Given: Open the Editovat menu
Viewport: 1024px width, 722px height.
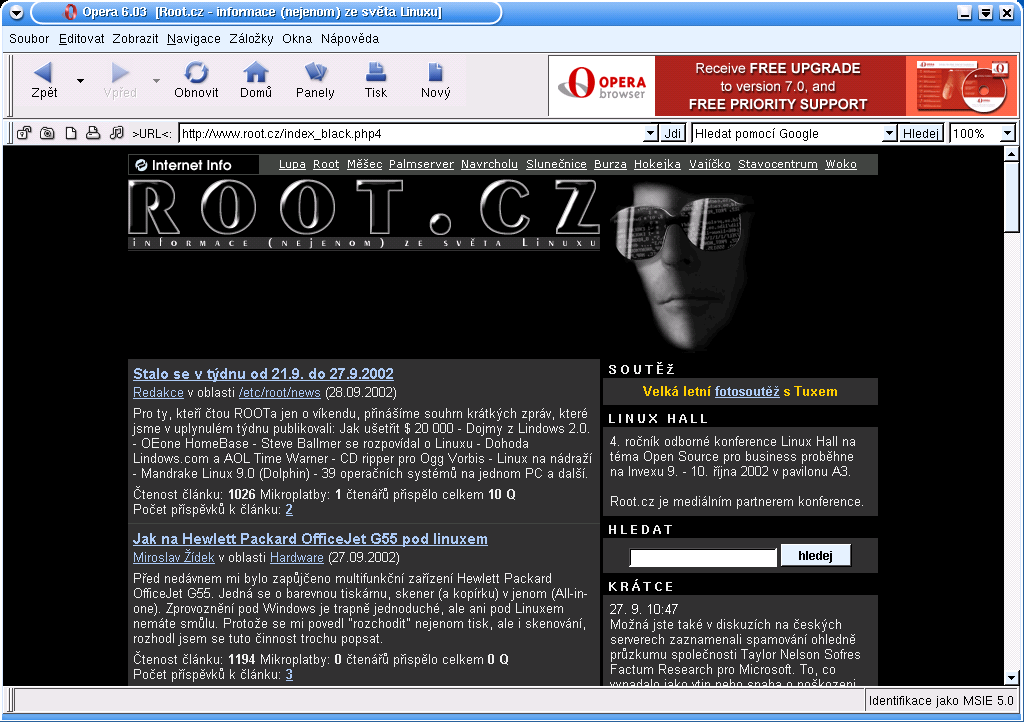Looking at the screenshot, I should tap(81, 39).
